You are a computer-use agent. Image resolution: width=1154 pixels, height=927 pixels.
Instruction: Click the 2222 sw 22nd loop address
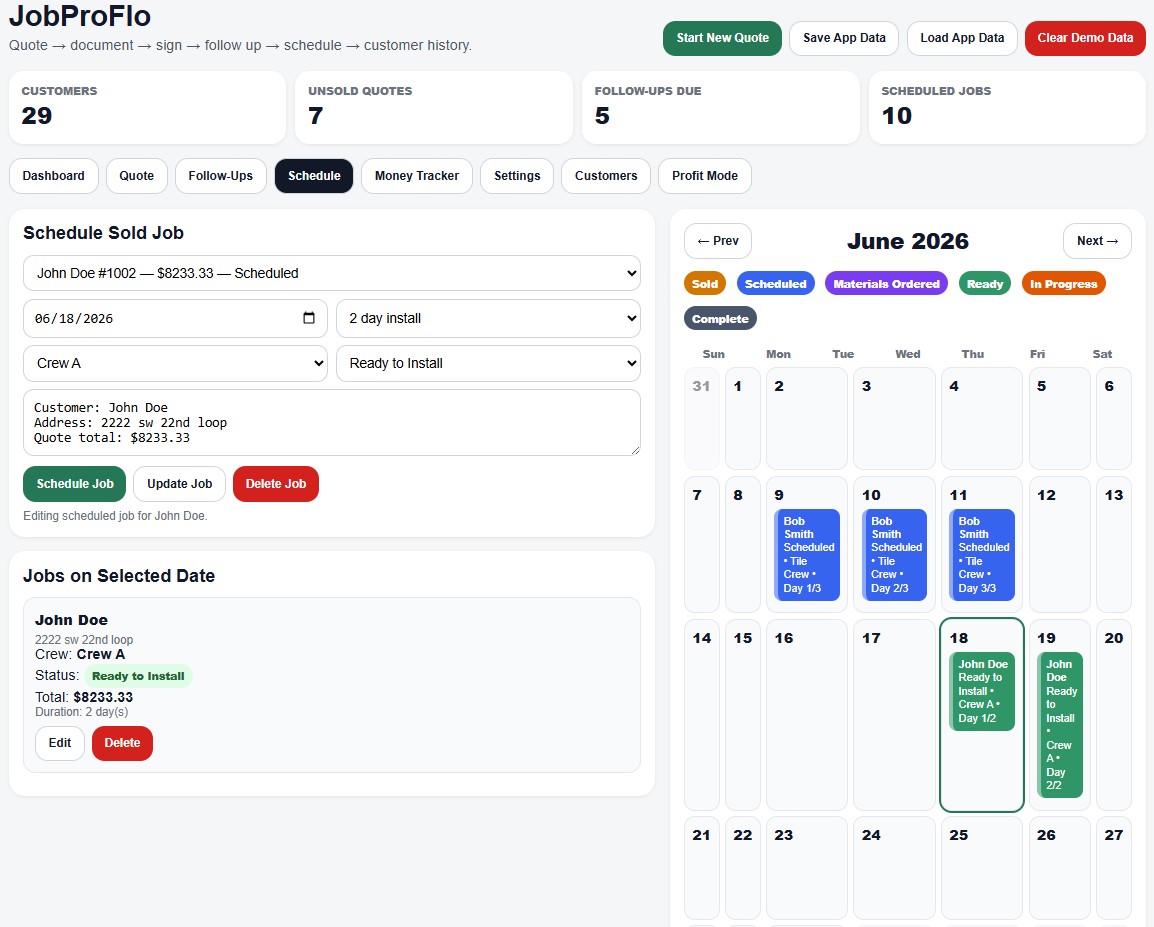click(84, 639)
